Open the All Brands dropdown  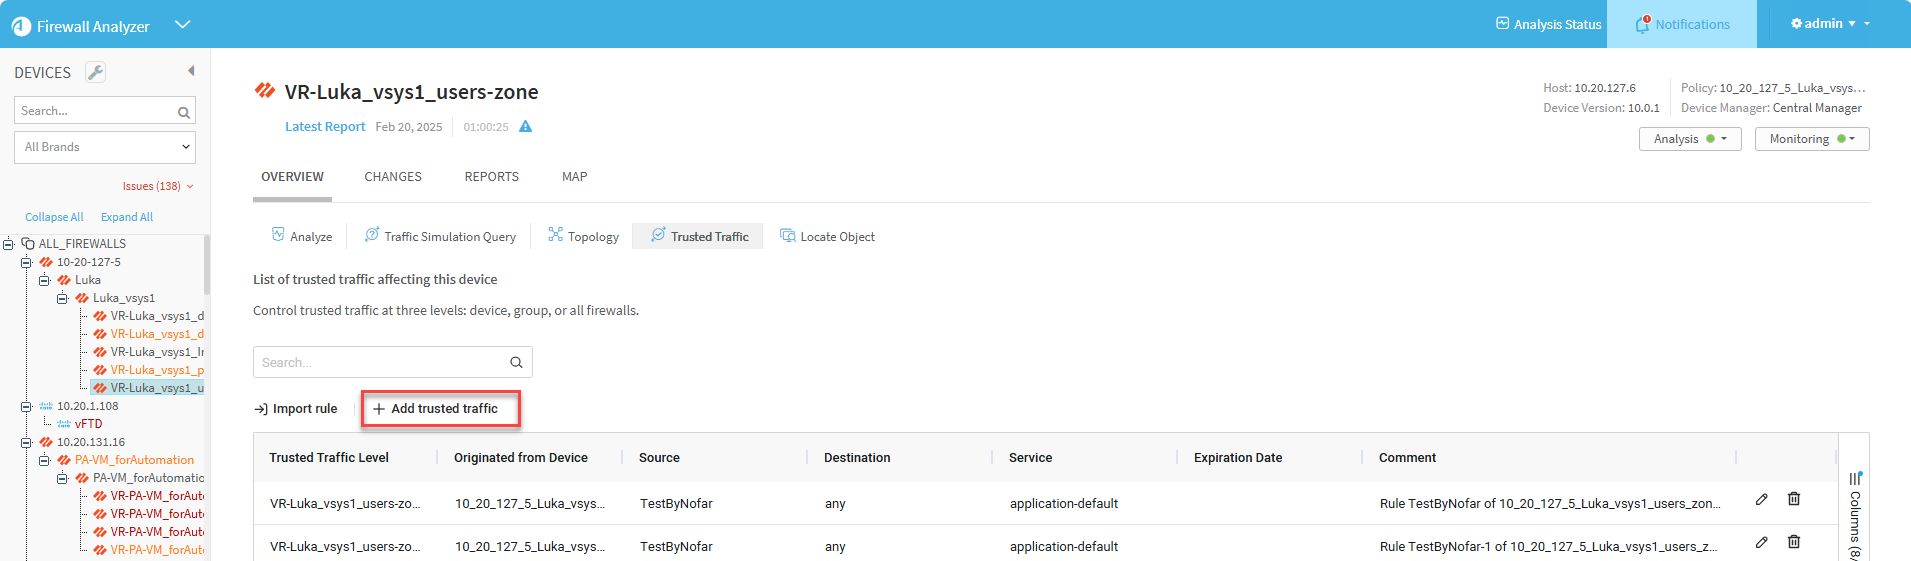[105, 147]
